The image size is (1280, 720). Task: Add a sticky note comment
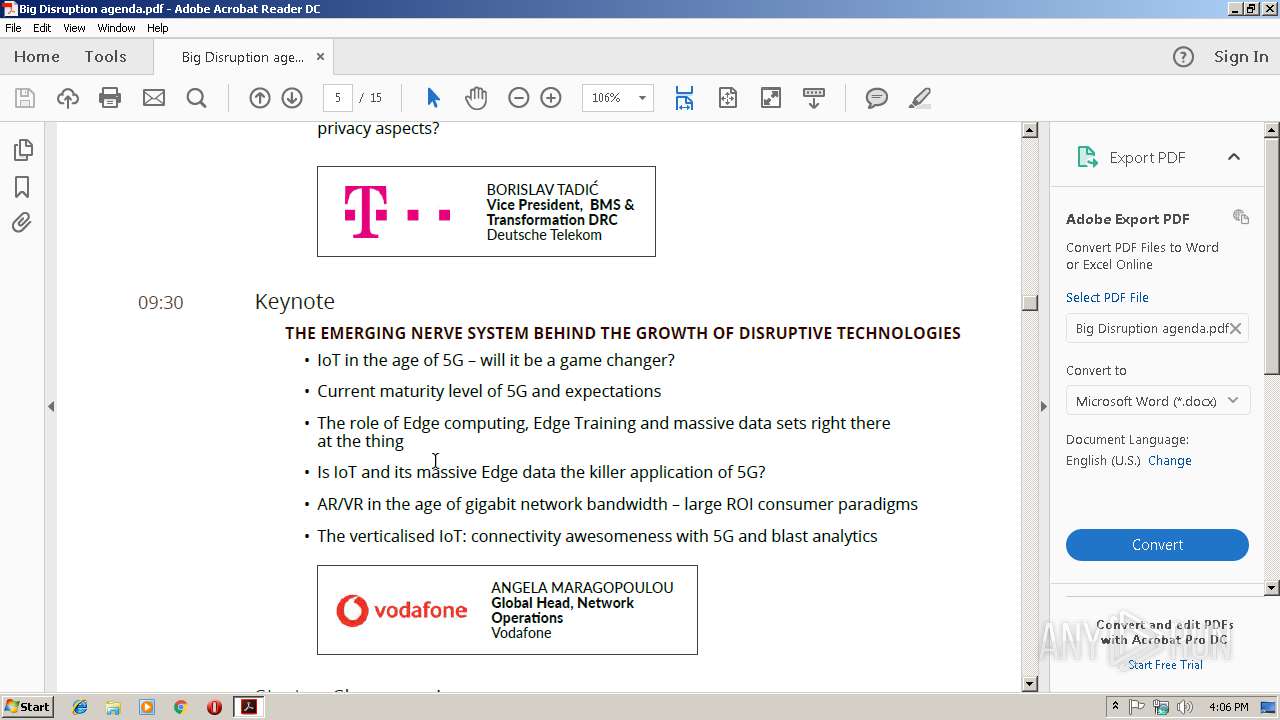point(877,98)
